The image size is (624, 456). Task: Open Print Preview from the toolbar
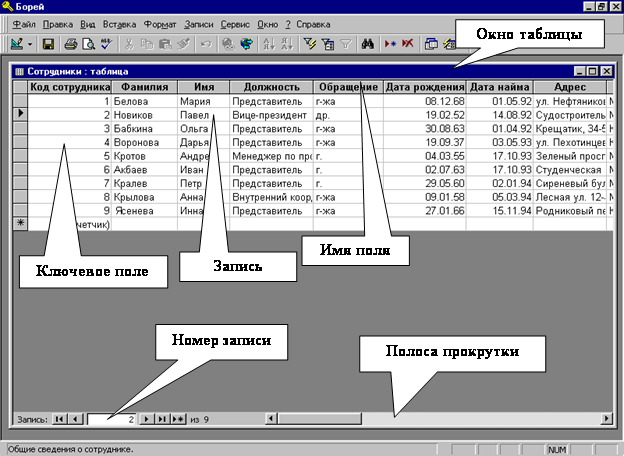88,44
